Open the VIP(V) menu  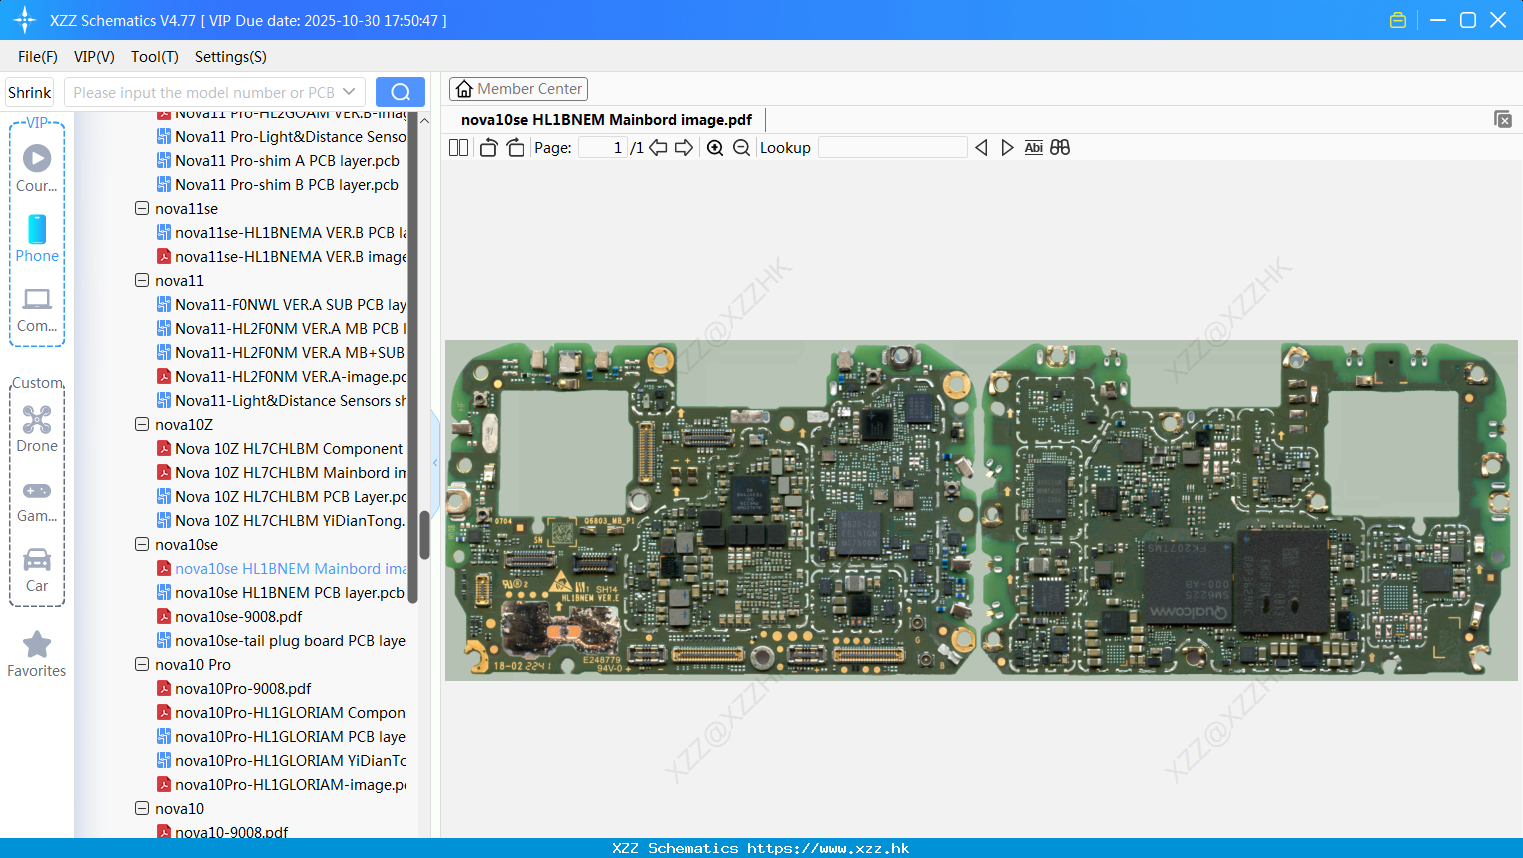(x=94, y=56)
